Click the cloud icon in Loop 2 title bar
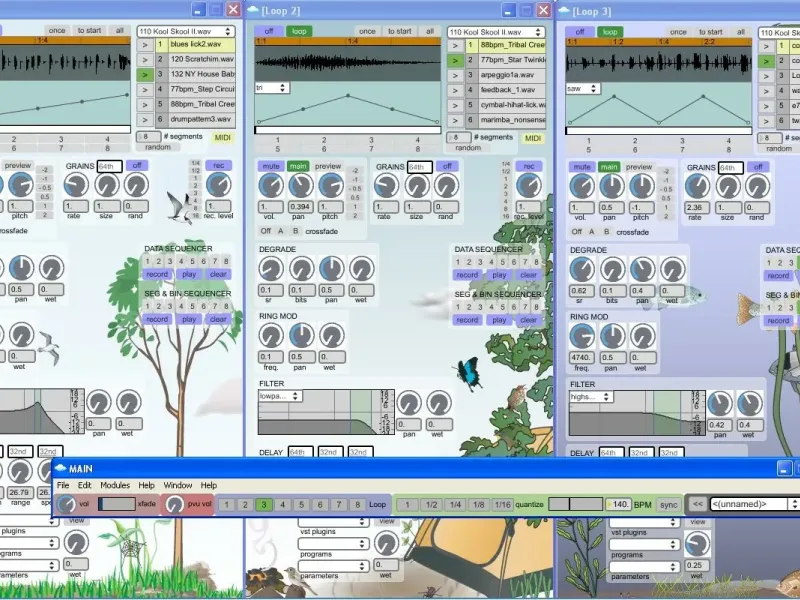Image resolution: width=800 pixels, height=600 pixels. click(x=253, y=10)
